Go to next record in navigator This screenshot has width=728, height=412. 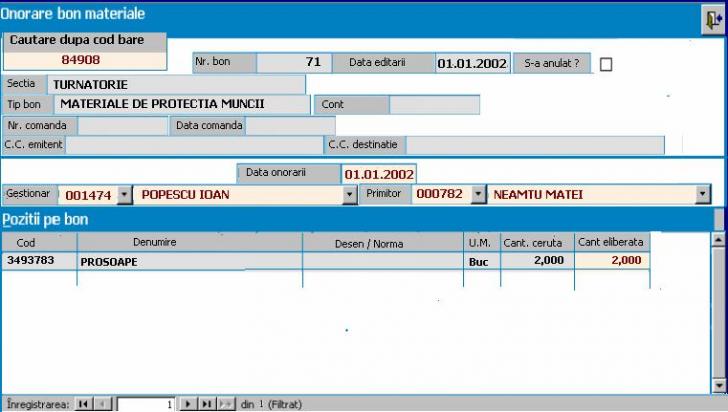click(x=187, y=404)
